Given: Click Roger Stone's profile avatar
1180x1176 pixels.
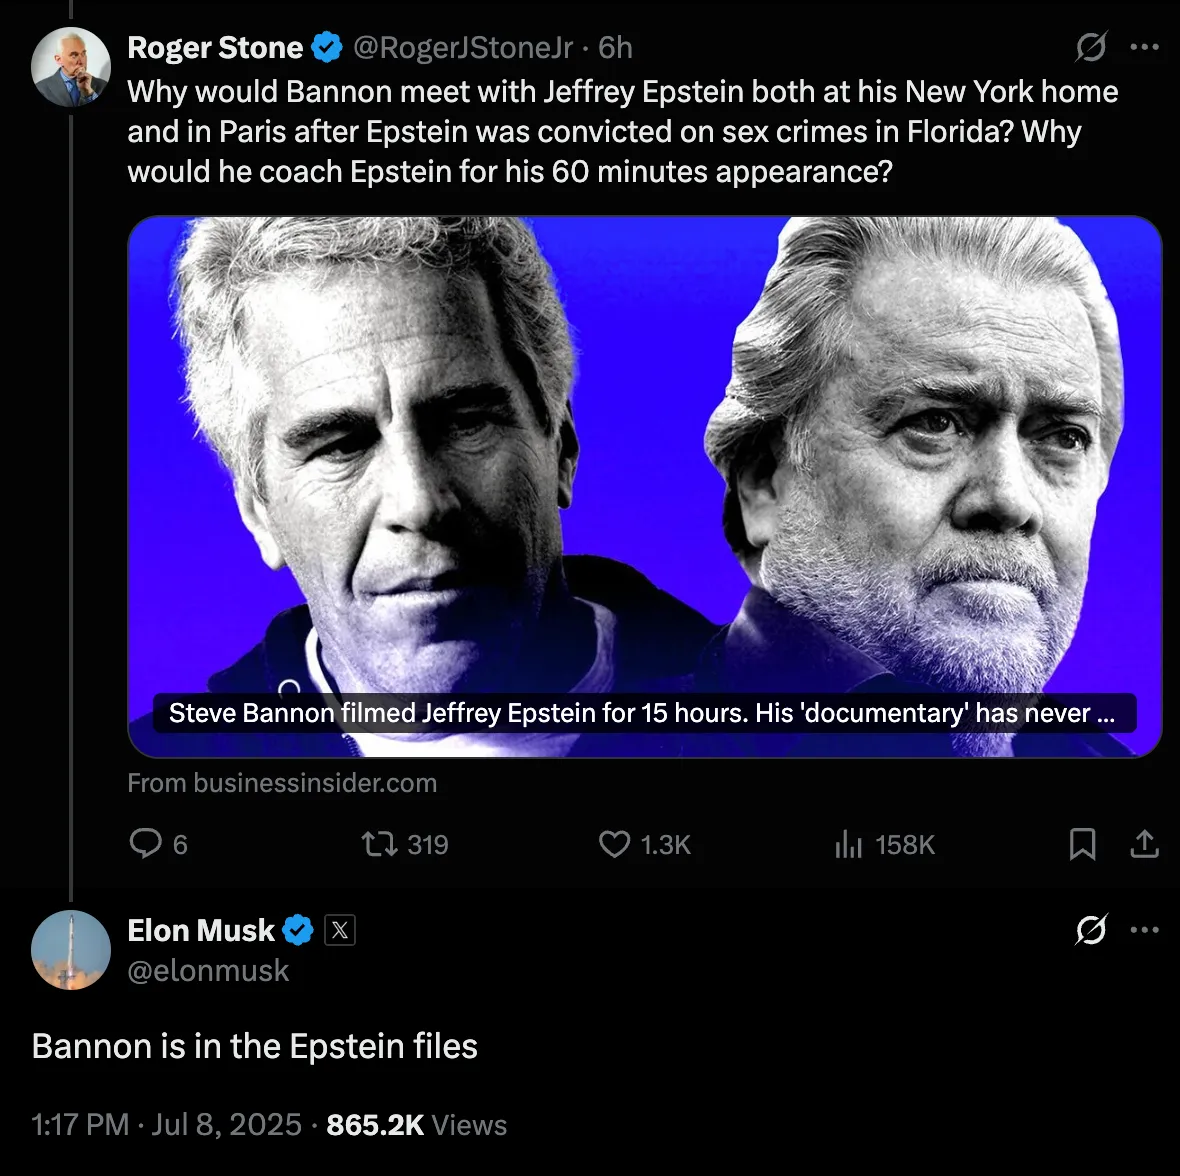Looking at the screenshot, I should [71, 68].
